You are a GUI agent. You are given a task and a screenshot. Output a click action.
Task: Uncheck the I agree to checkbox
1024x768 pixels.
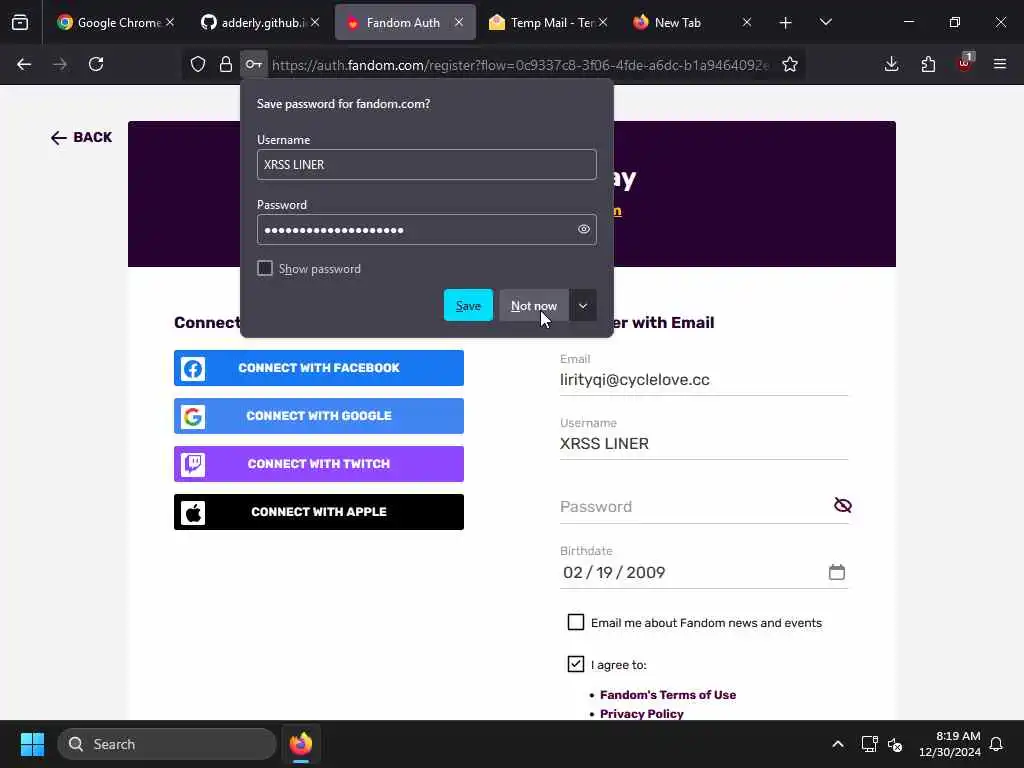point(575,664)
